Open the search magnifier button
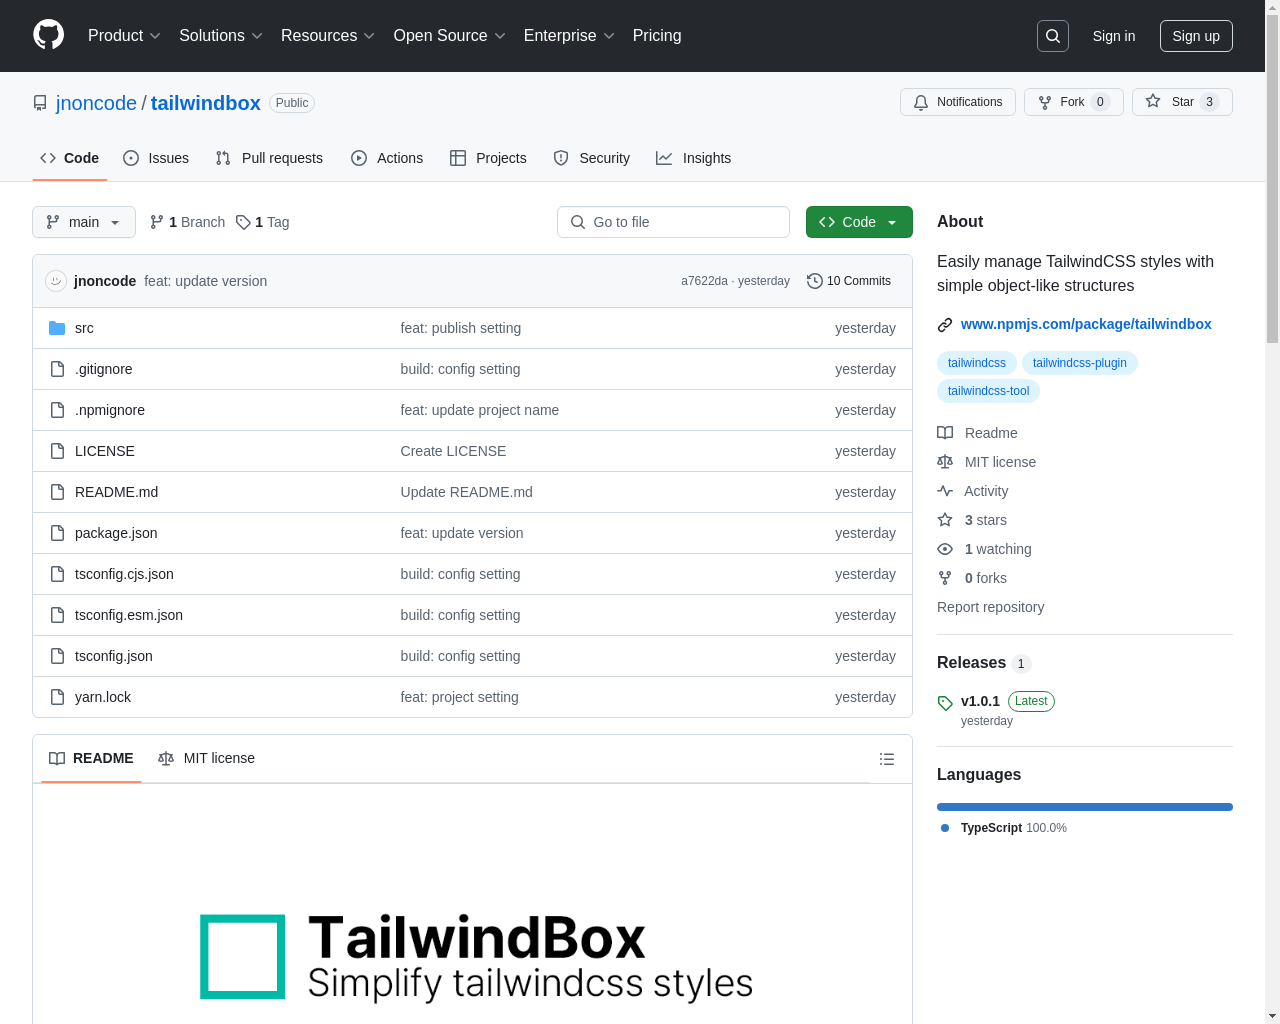Screen dimensions: 1280x1024 click(x=1053, y=36)
